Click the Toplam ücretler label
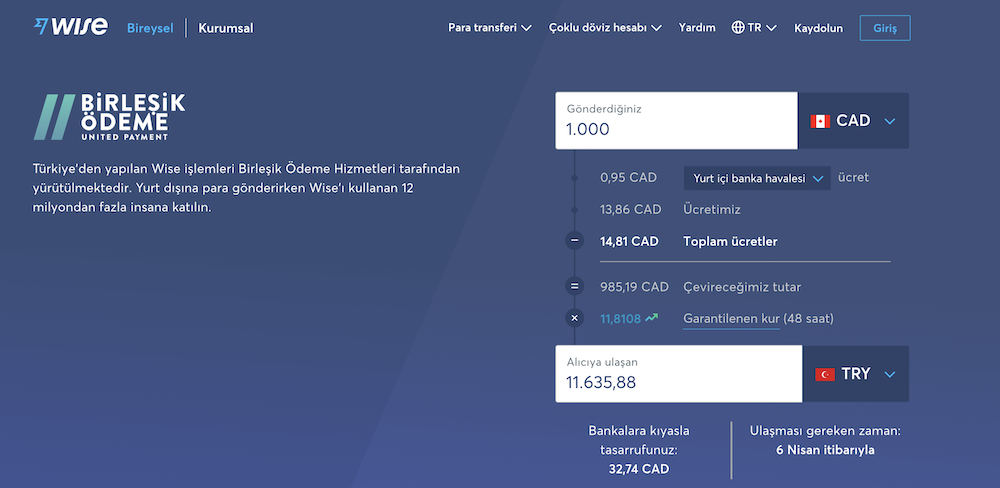Screen dimensions: 1000x488 click(730, 242)
